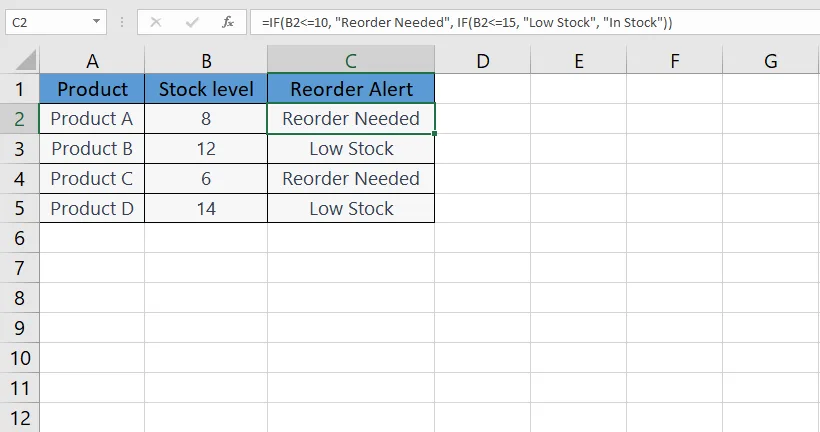The image size is (820, 432).
Task: Select row 4 header
Action: tap(19, 179)
